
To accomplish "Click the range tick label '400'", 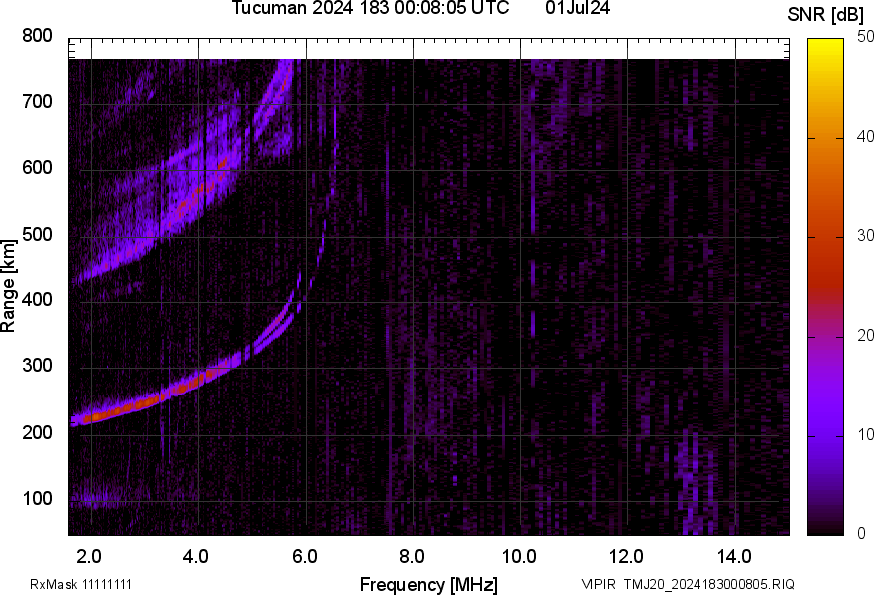I will 37,300.
